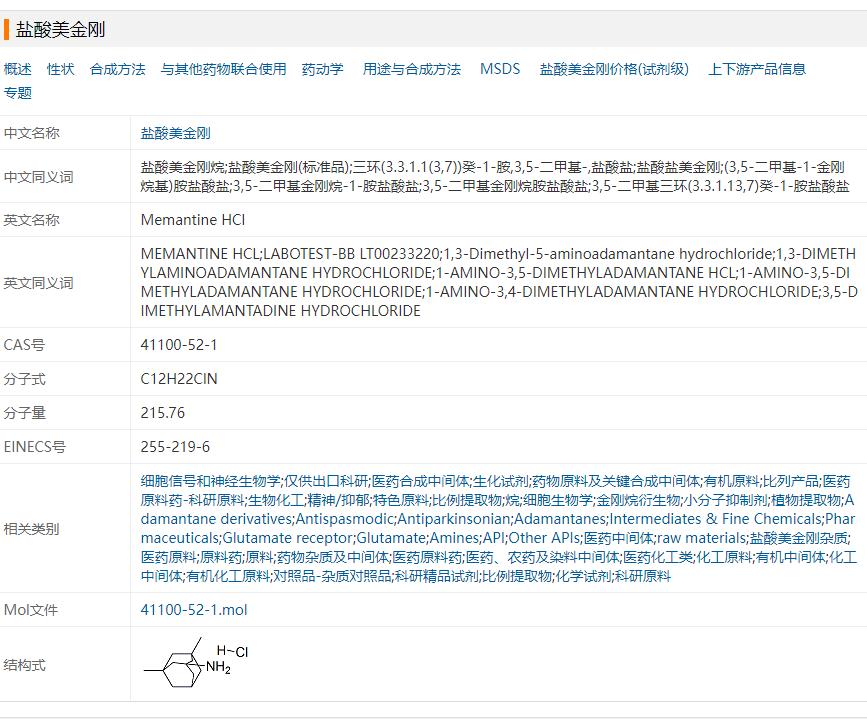The width and height of the screenshot is (867, 719).
Task: Click the memantine HCl structure image
Action: coord(197,664)
